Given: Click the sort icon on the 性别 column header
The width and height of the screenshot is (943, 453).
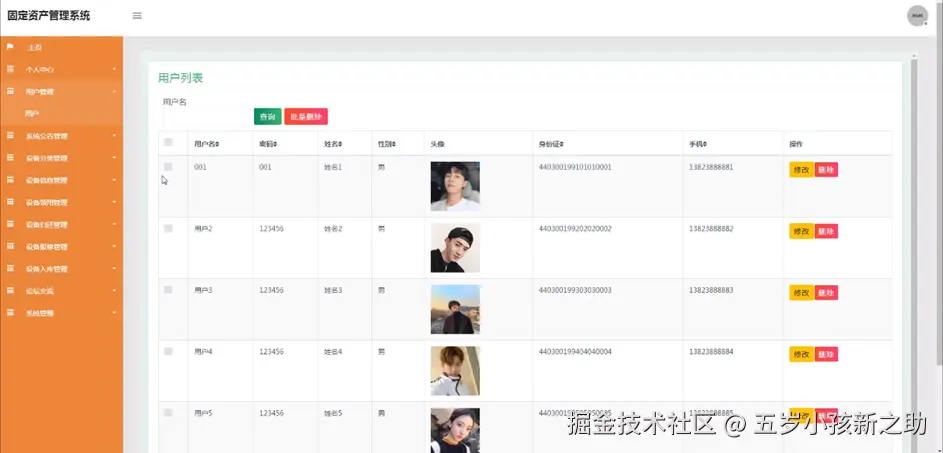Looking at the screenshot, I should 394,144.
